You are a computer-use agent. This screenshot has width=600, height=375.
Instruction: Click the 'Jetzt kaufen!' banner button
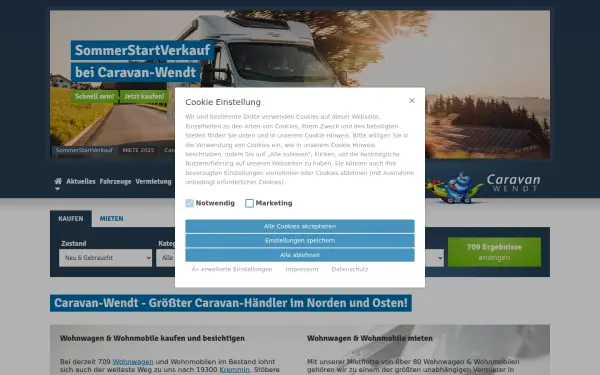click(x=144, y=96)
